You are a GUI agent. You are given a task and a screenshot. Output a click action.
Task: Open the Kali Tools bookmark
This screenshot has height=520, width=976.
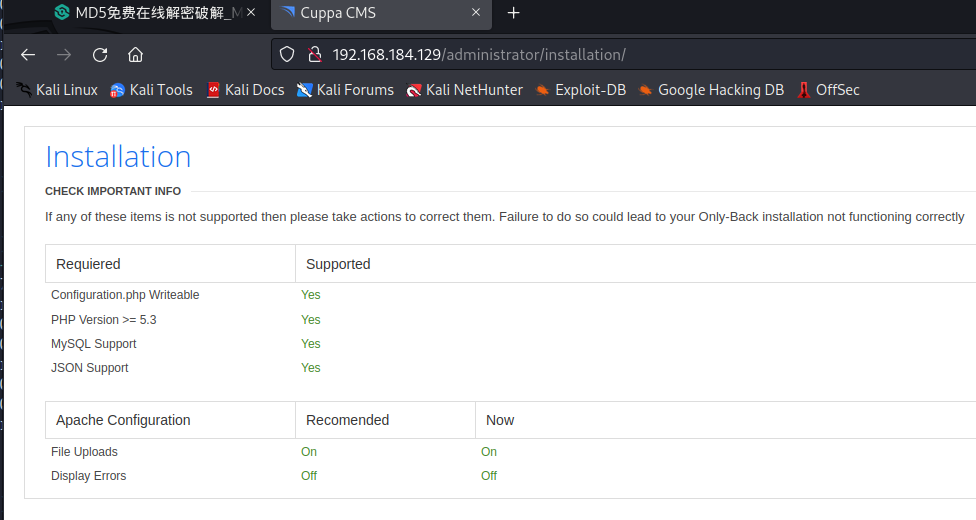pyautogui.click(x=151, y=90)
